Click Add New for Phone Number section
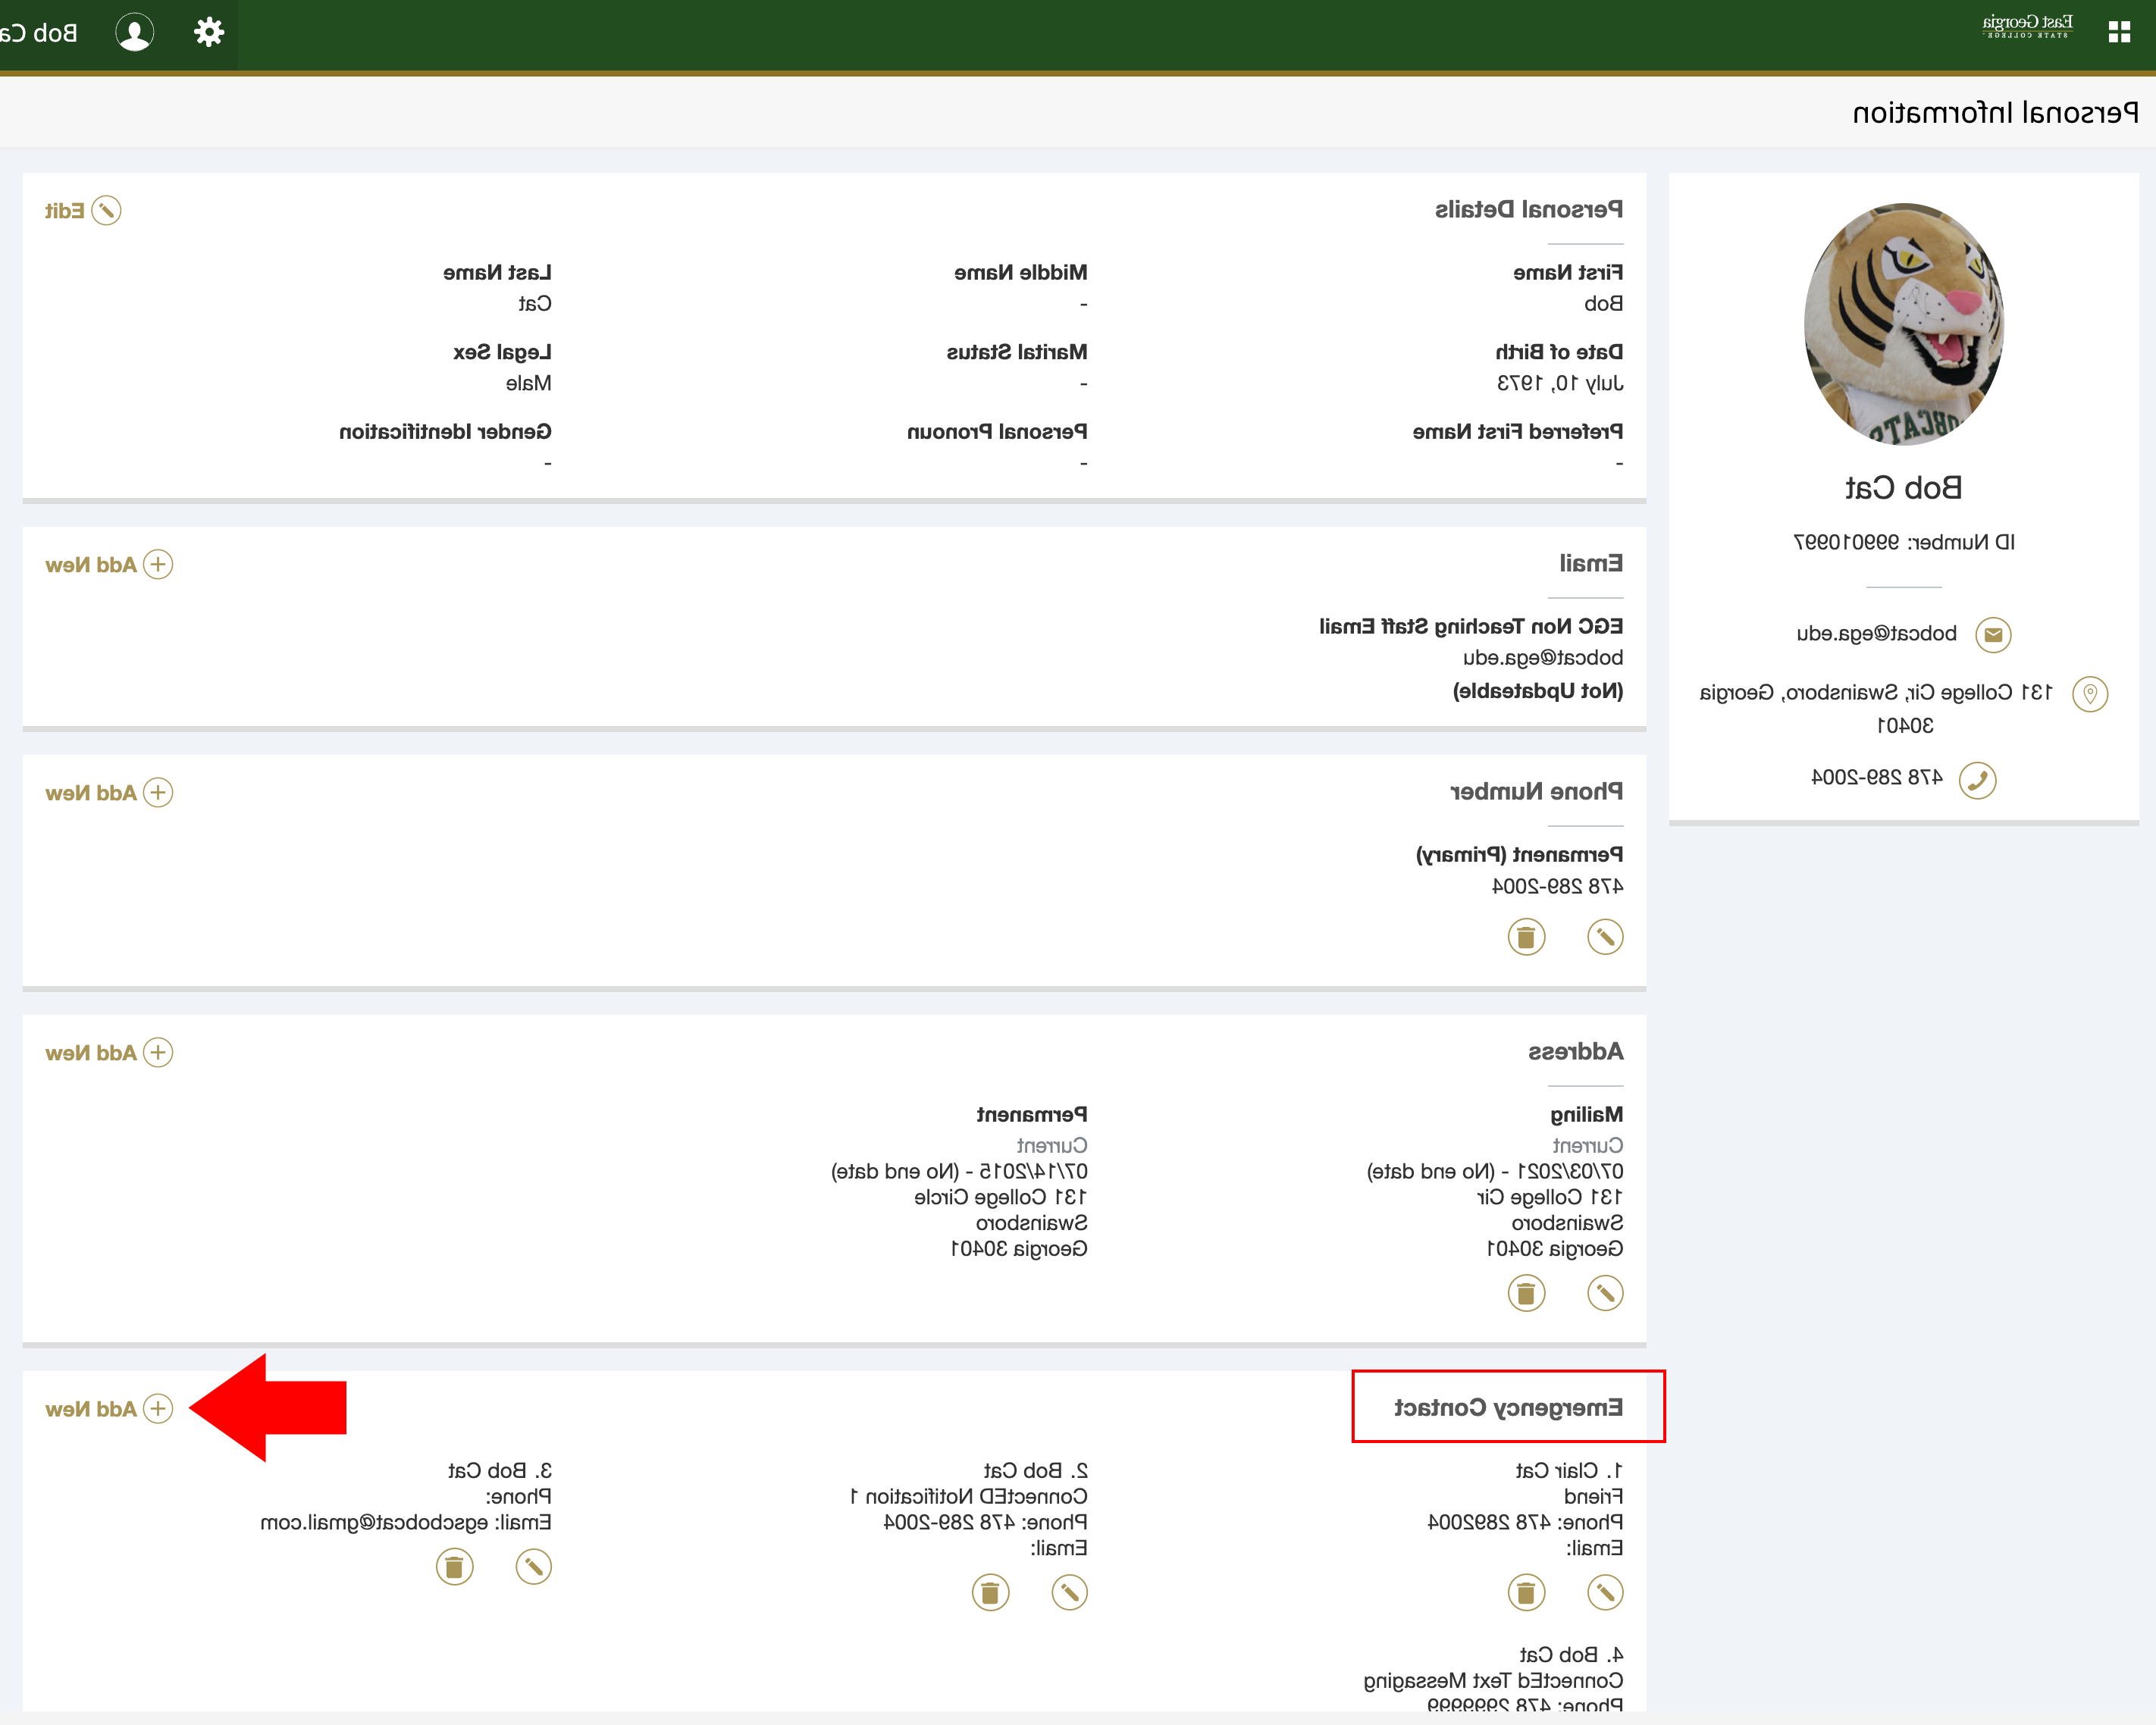 (109, 790)
